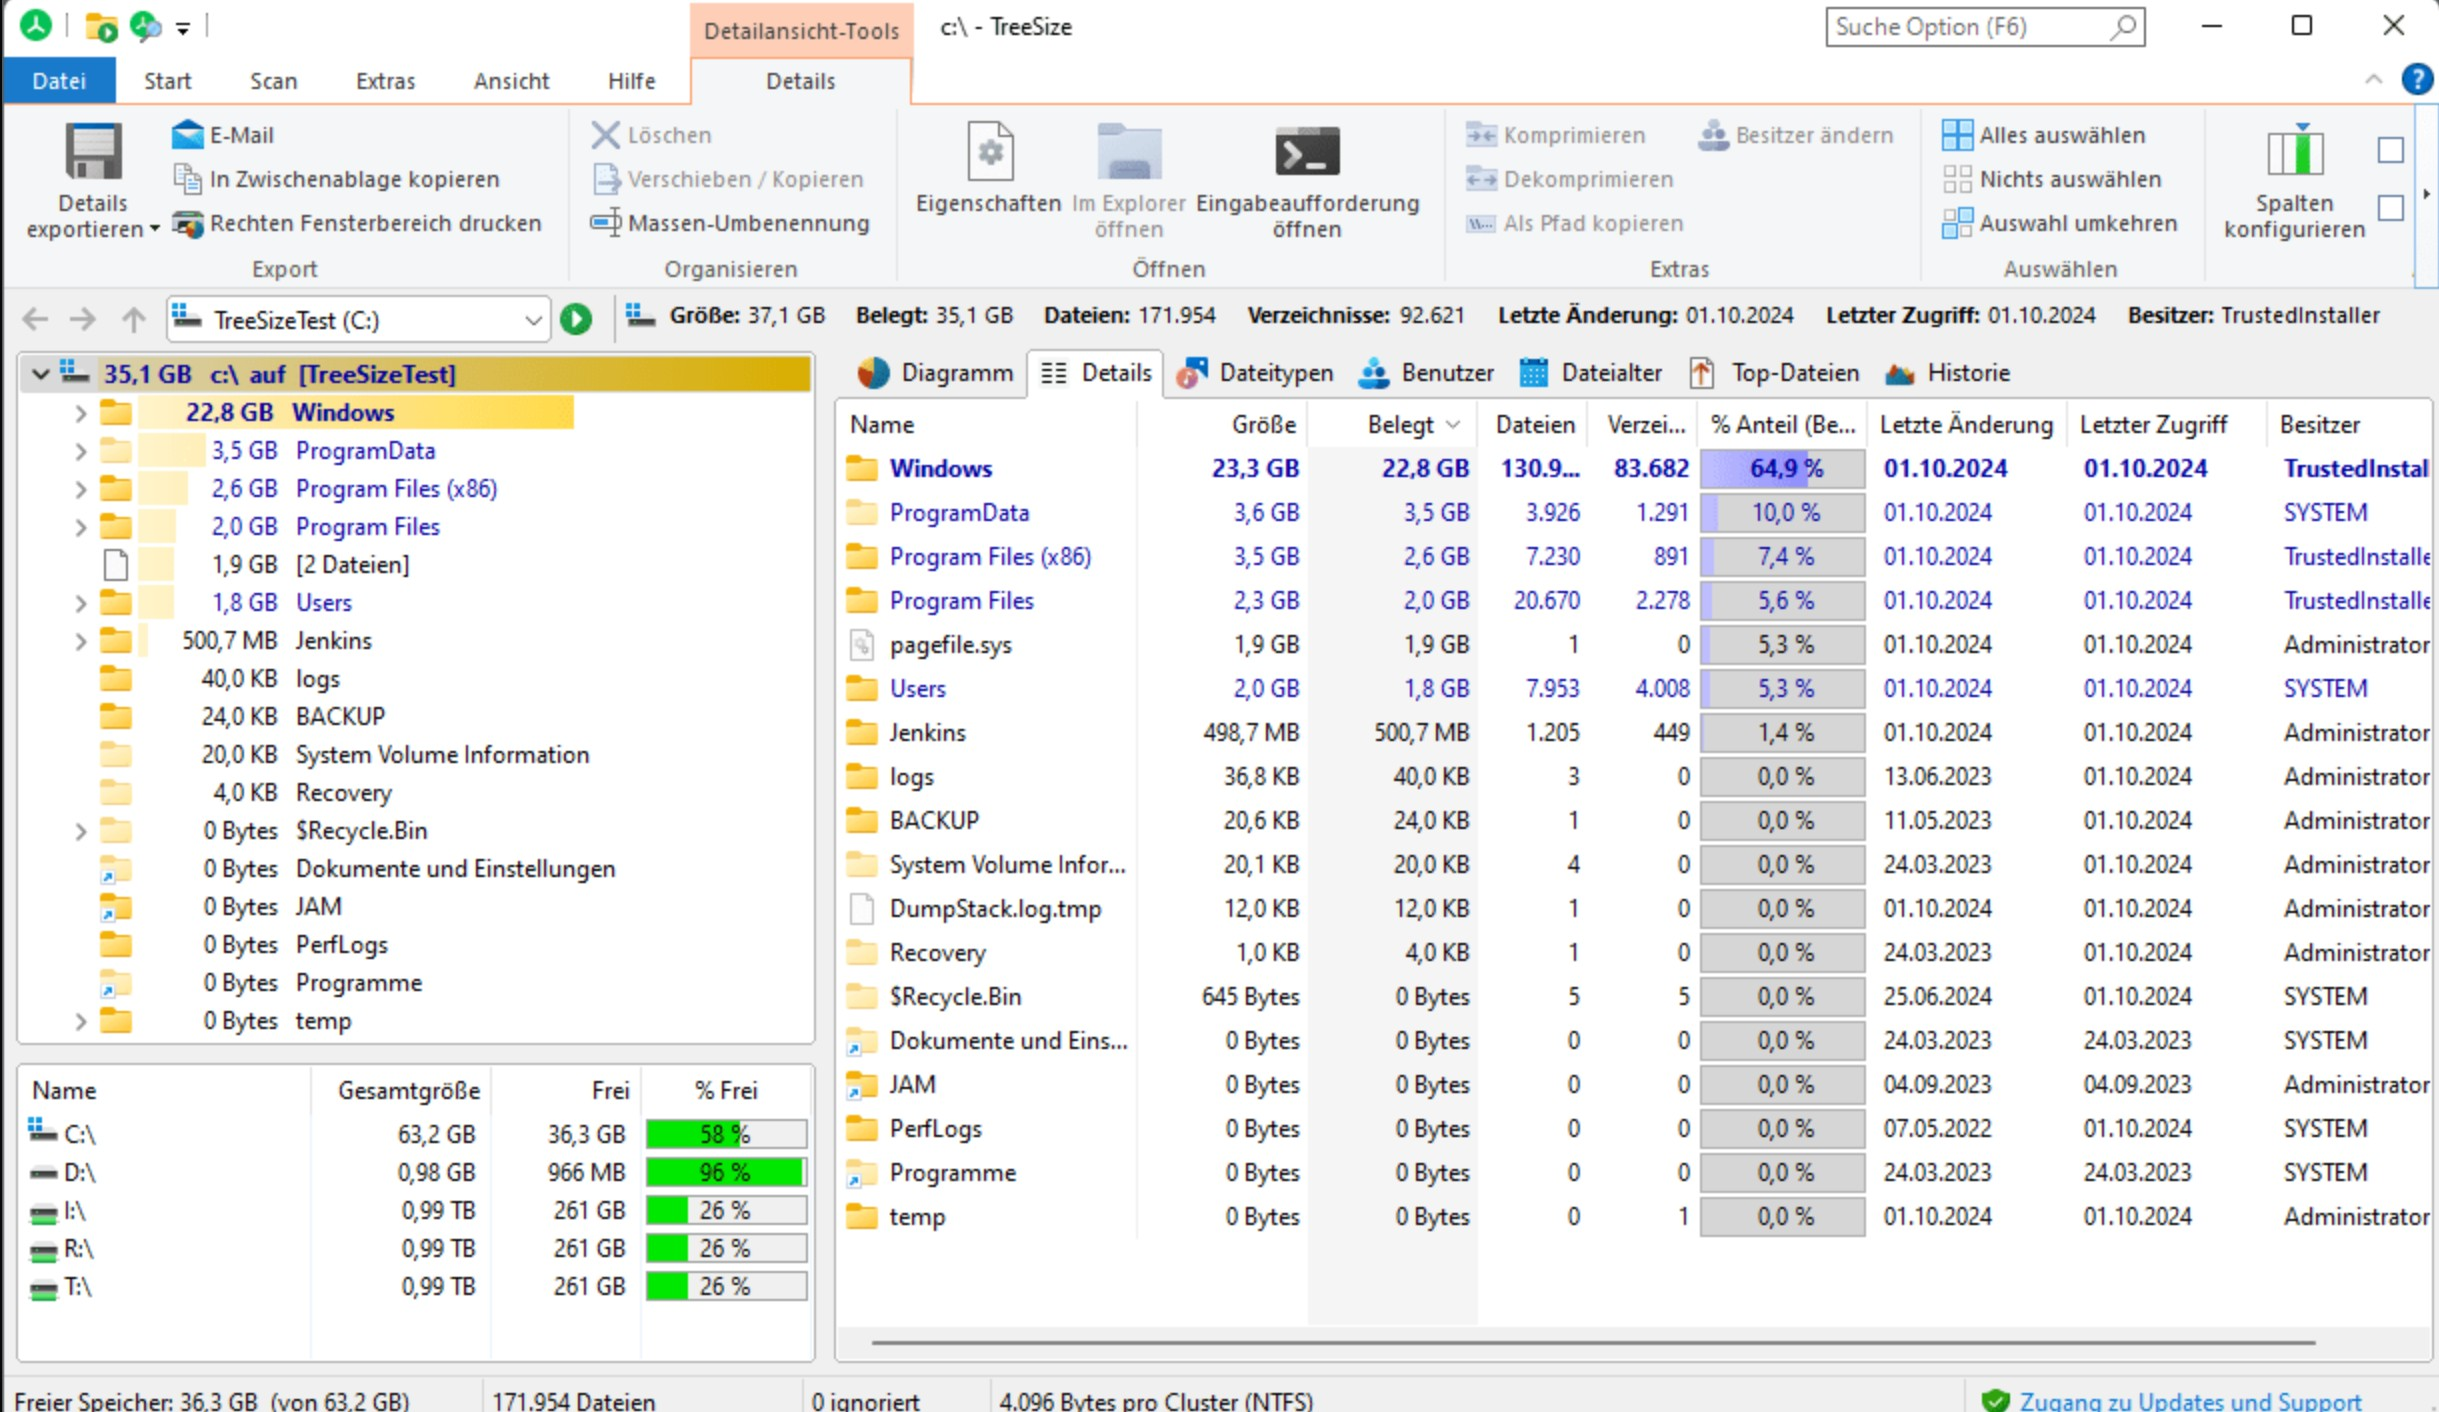This screenshot has width=2439, height=1412.
Task: Open the Top-Dateien view tab
Action: [1774, 373]
